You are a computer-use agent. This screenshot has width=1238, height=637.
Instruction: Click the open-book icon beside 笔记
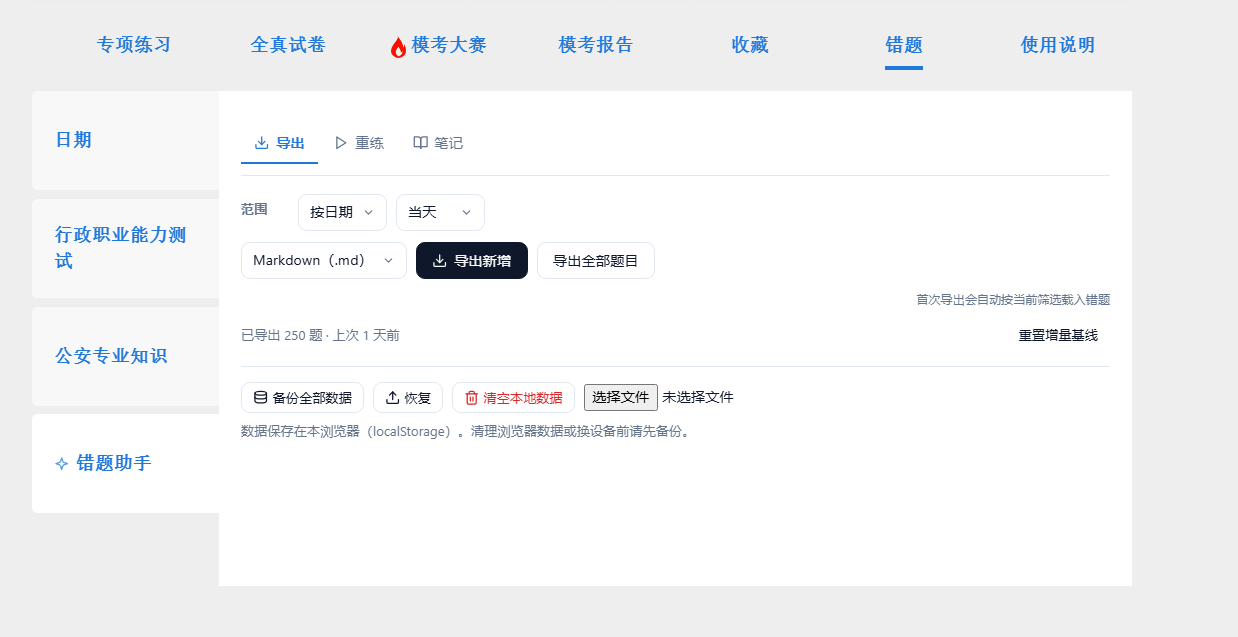tap(421, 143)
